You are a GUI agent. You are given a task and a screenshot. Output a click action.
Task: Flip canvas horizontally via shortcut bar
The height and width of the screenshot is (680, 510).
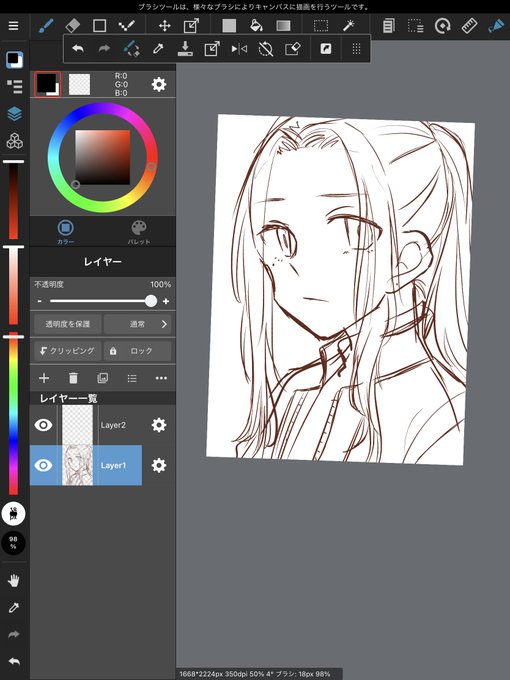pyautogui.click(x=239, y=49)
